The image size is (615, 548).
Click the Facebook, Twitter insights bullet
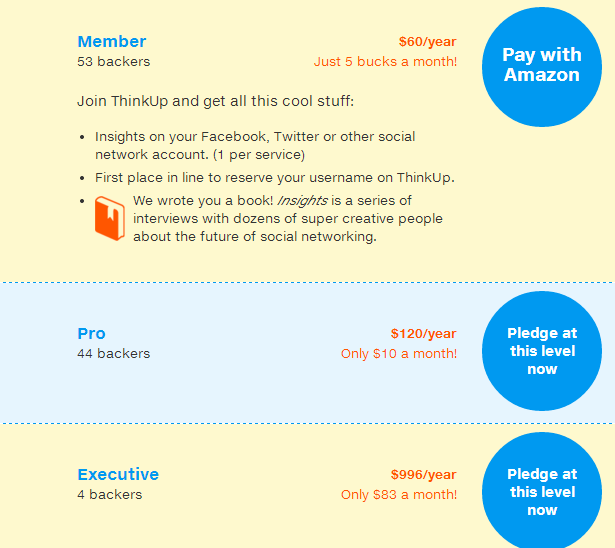255,146
